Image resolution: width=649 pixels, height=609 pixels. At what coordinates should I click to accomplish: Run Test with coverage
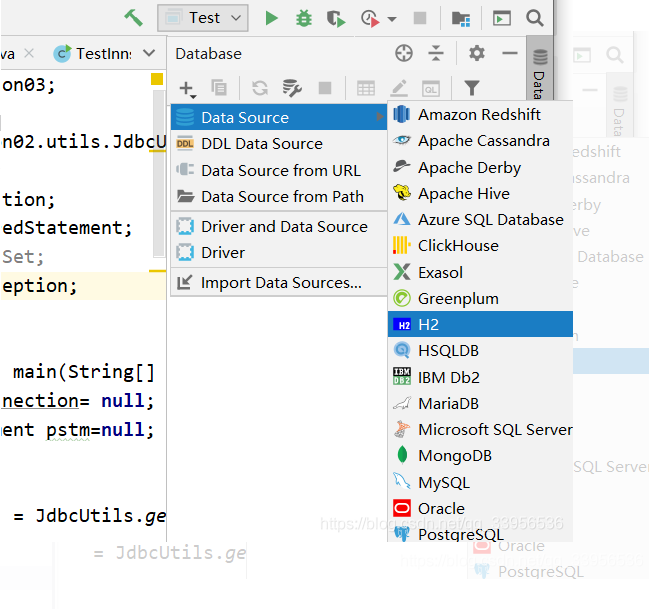pos(336,18)
